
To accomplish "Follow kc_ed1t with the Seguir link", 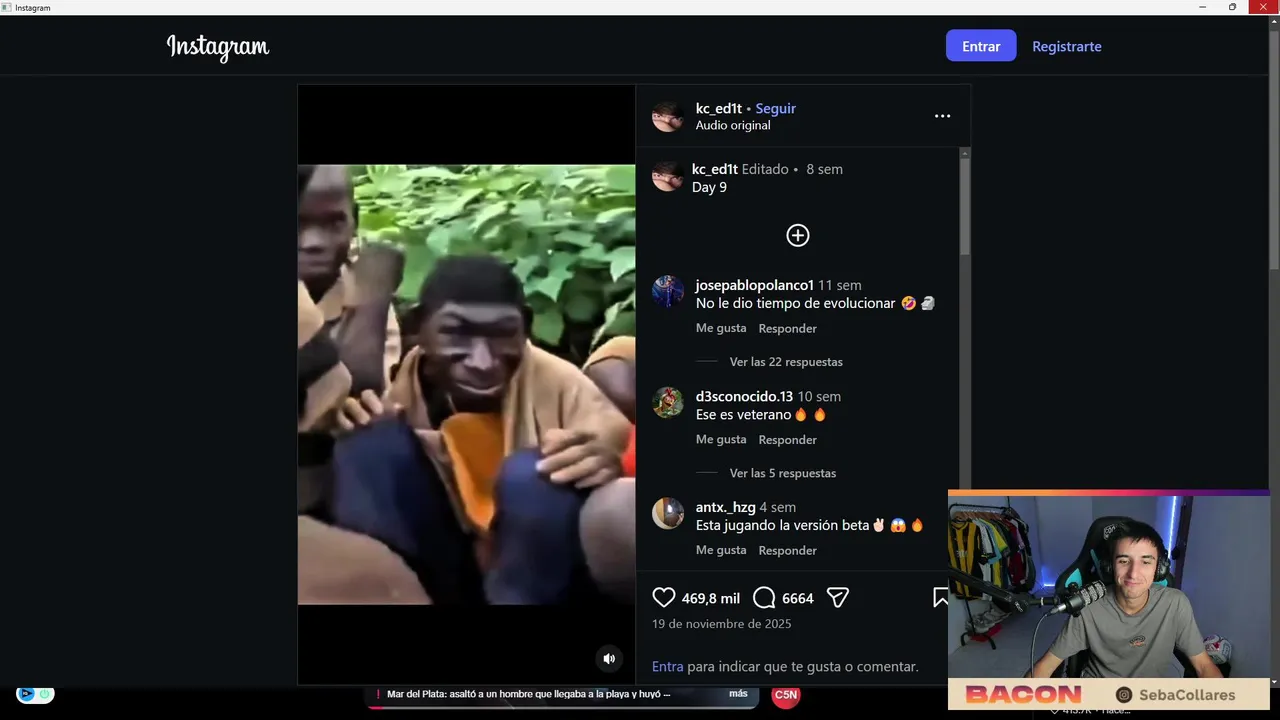I will click(775, 108).
